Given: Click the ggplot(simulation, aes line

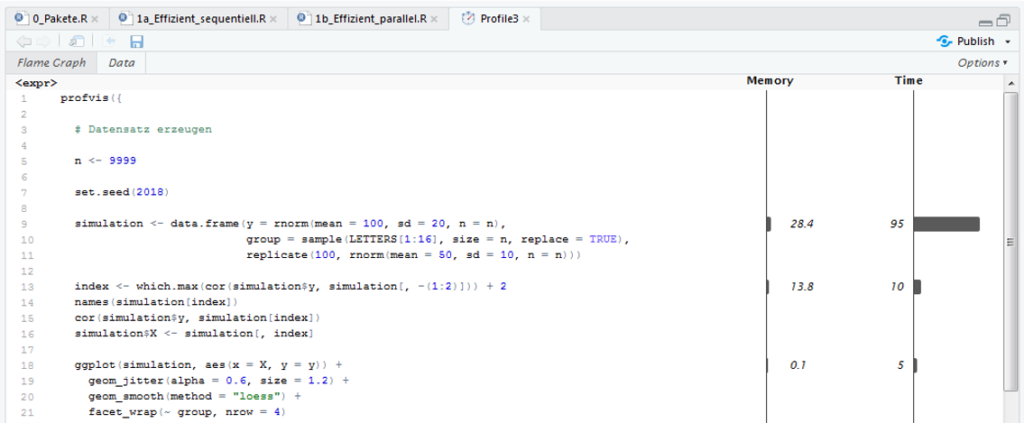Looking at the screenshot, I should coord(208,366).
